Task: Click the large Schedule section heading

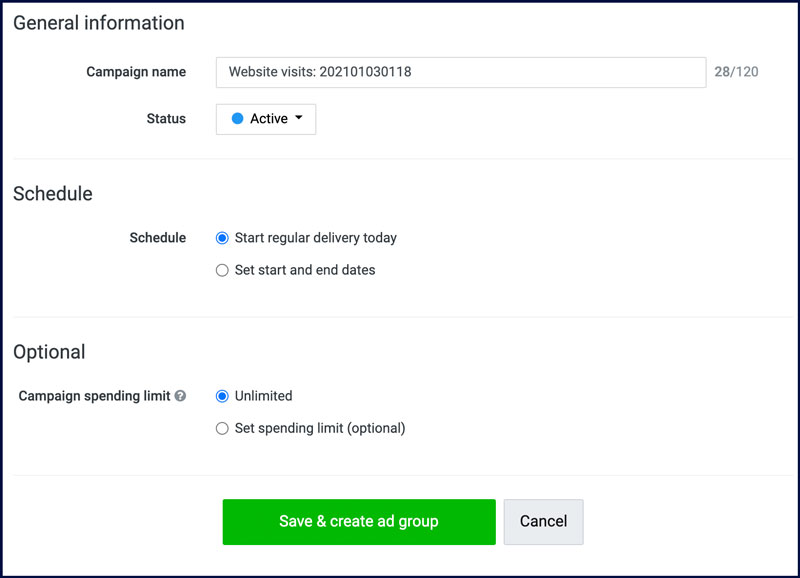Action: point(53,194)
